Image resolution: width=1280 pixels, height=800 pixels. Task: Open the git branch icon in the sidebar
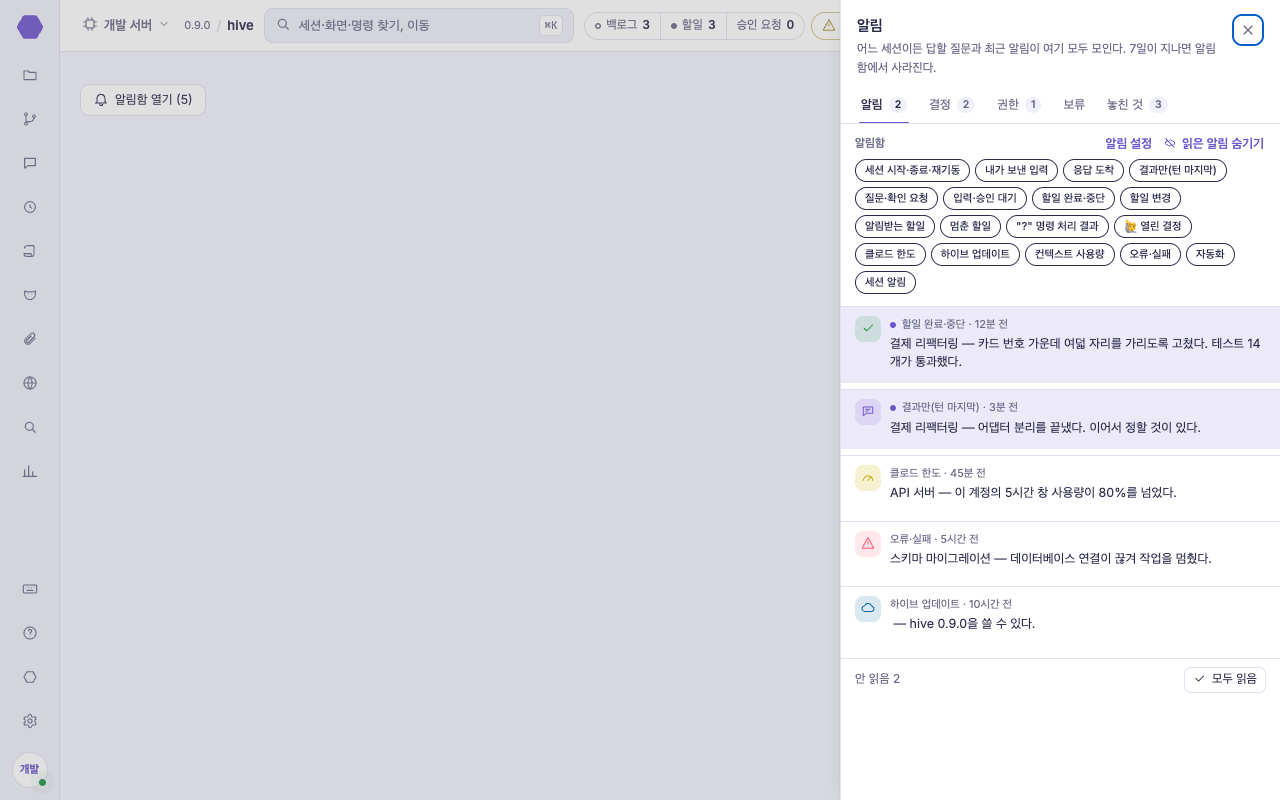click(30, 119)
